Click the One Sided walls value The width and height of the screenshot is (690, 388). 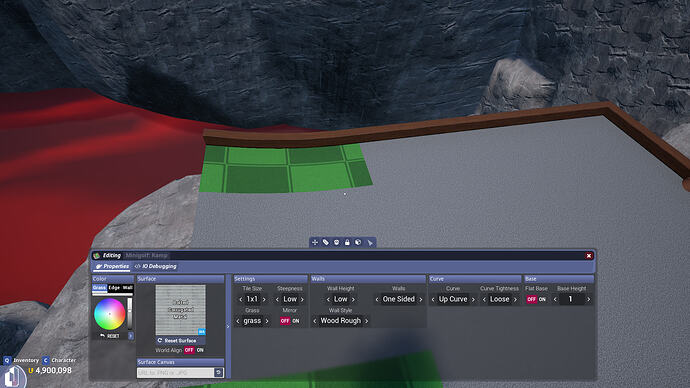click(x=399, y=299)
